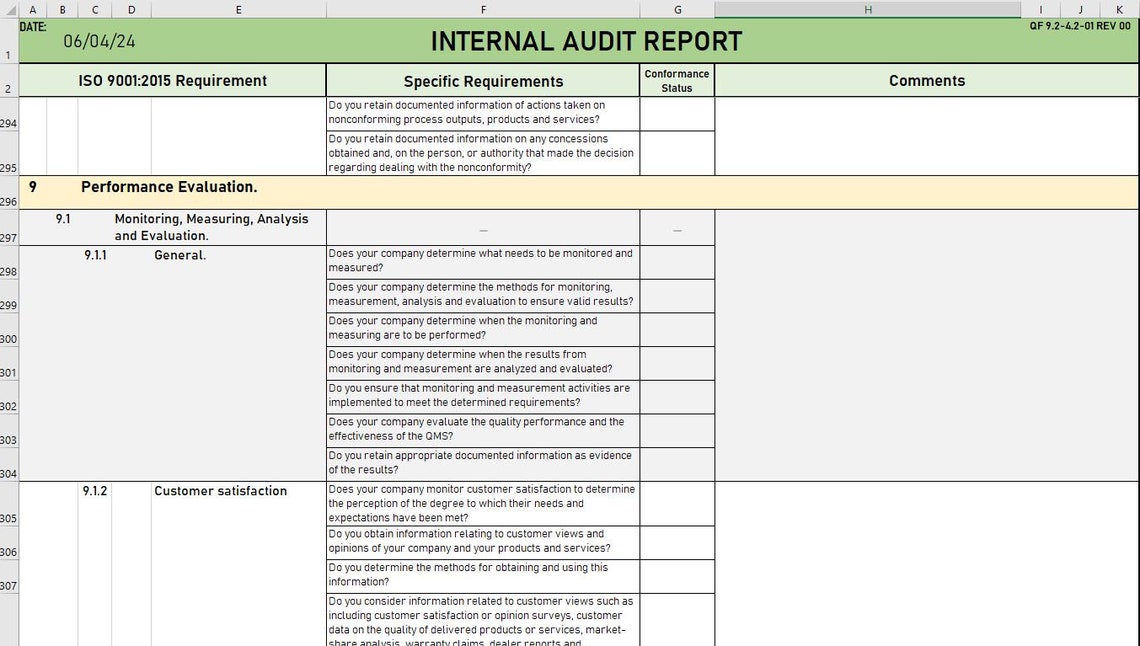Select row header 307

[x=9, y=577]
